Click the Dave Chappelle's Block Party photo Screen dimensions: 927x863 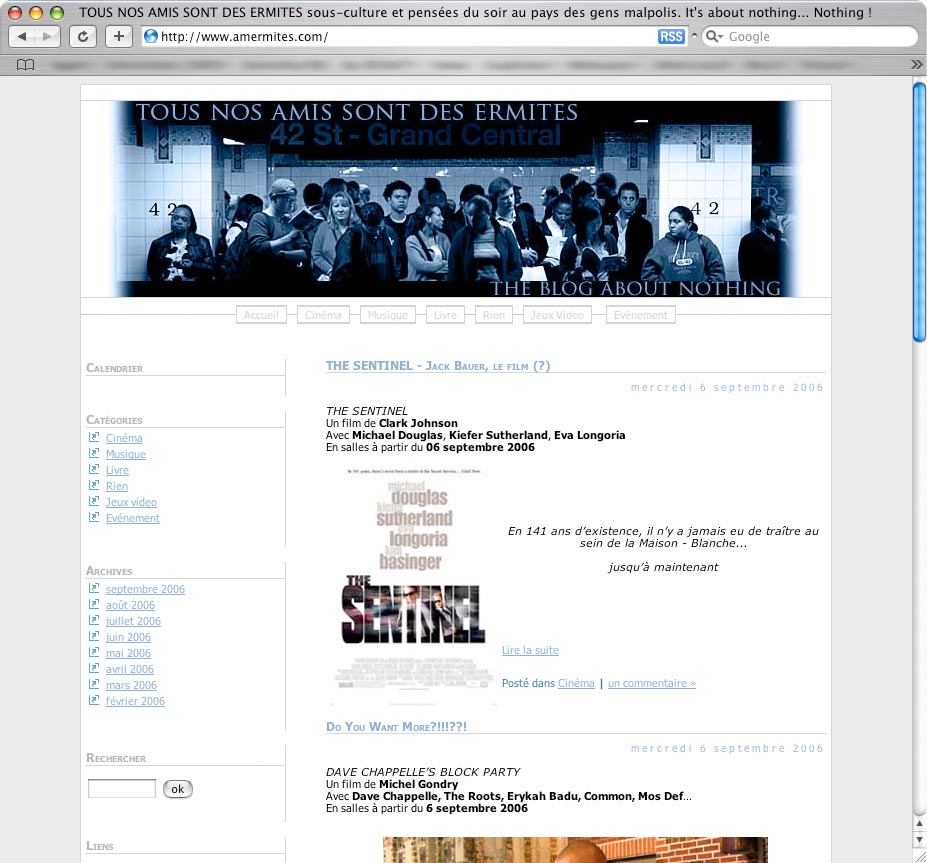coord(575,850)
